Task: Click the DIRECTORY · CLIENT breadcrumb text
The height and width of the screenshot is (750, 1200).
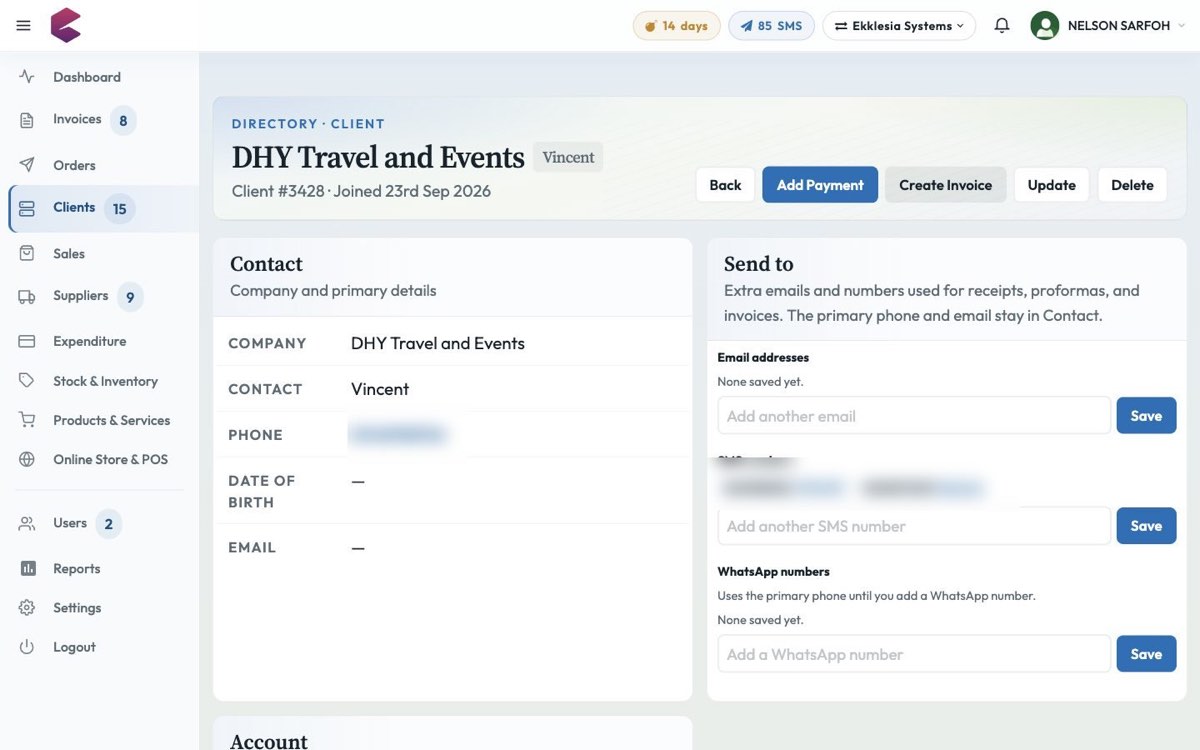Action: (308, 124)
